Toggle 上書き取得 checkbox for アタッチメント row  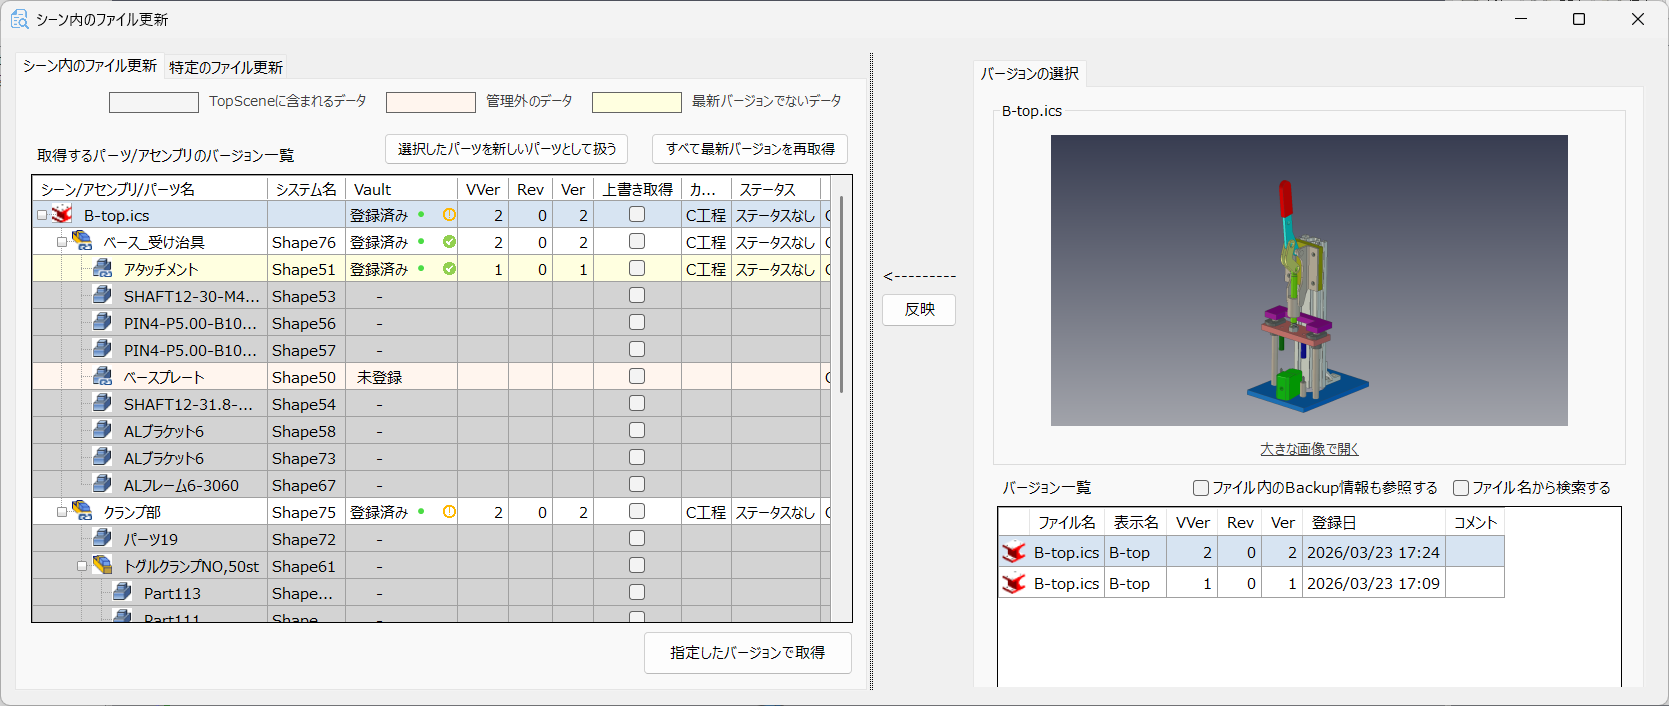[637, 268]
